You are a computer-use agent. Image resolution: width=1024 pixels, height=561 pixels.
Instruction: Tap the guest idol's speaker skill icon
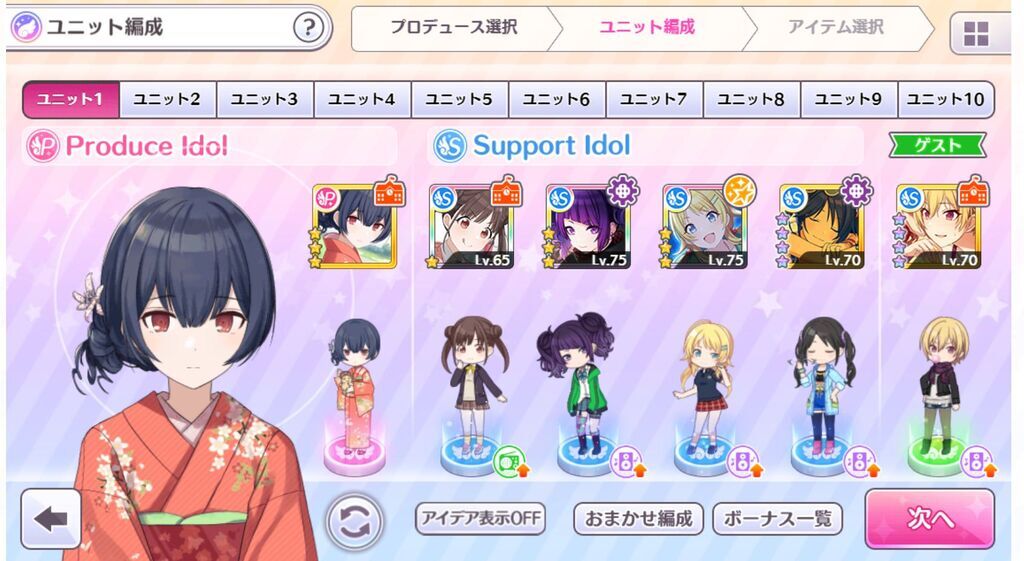coord(976,460)
